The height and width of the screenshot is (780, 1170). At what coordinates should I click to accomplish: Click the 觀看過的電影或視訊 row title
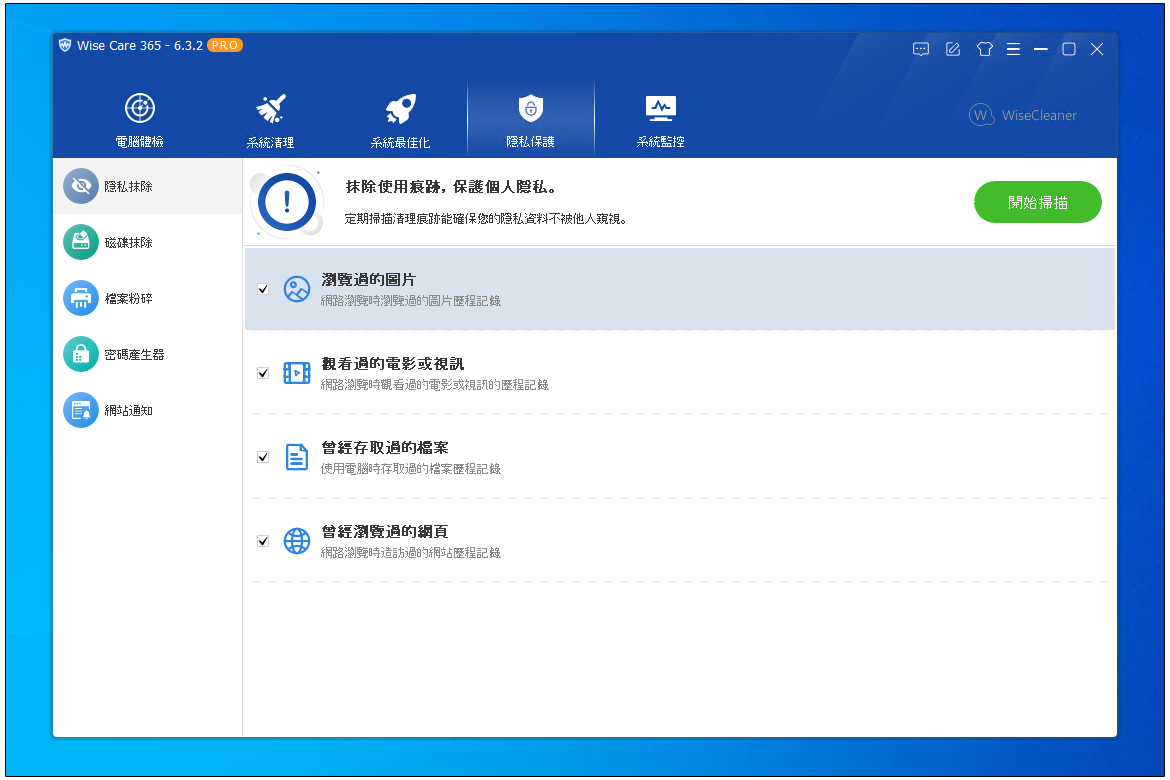click(392, 364)
